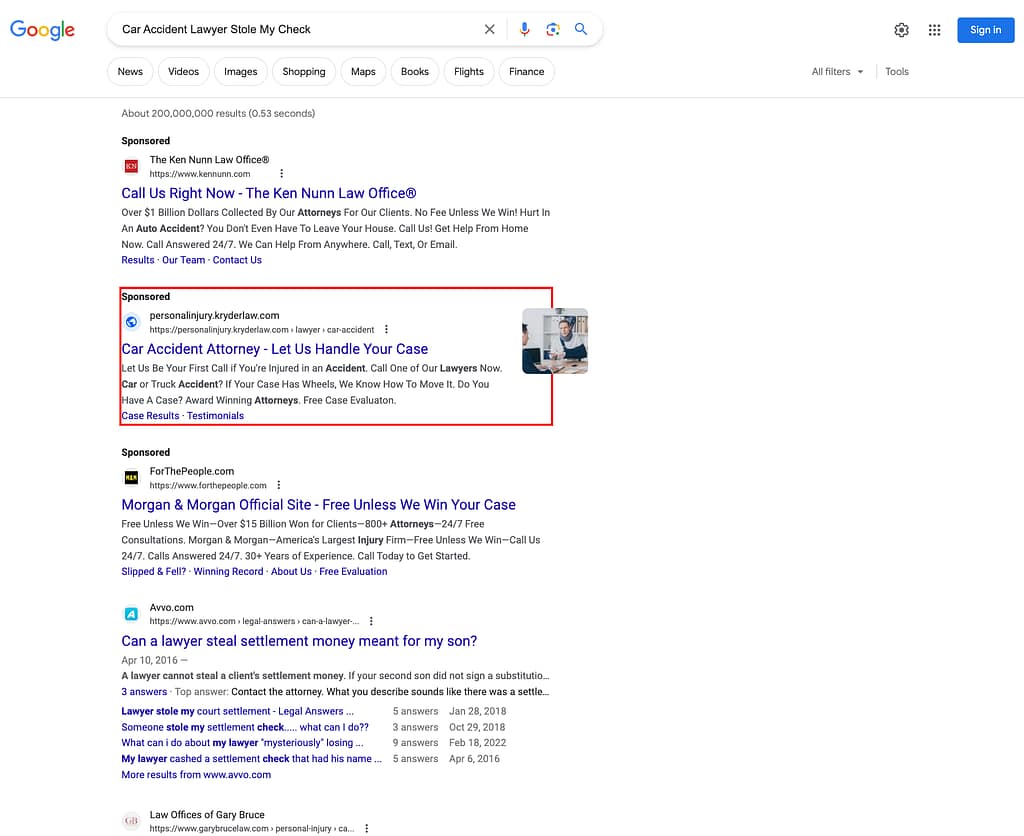This screenshot has width=1024, height=836.
Task: Switch to the Images tab
Action: [x=240, y=72]
